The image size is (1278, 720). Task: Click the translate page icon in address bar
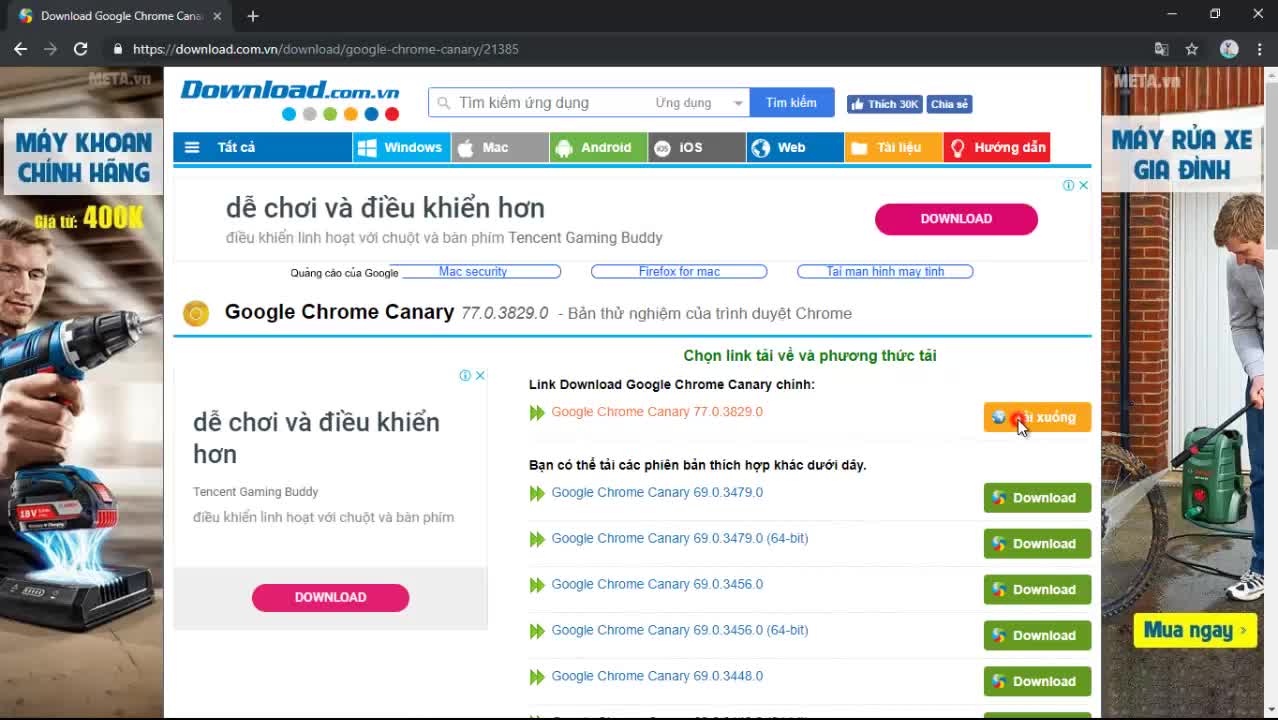click(x=1161, y=49)
